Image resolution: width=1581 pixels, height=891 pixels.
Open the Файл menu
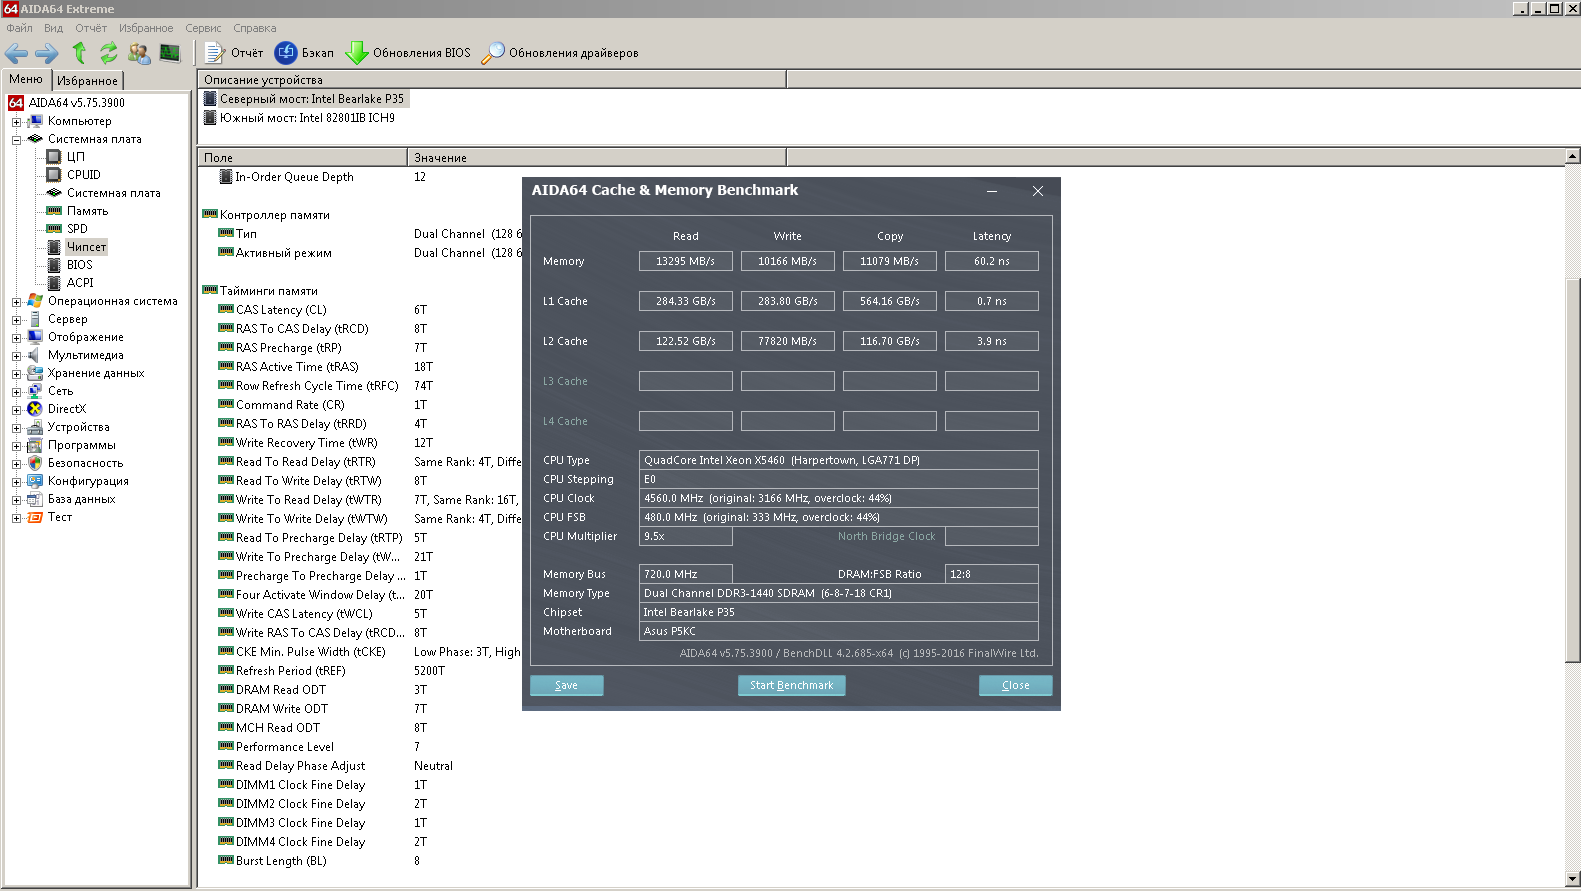pyautogui.click(x=19, y=28)
